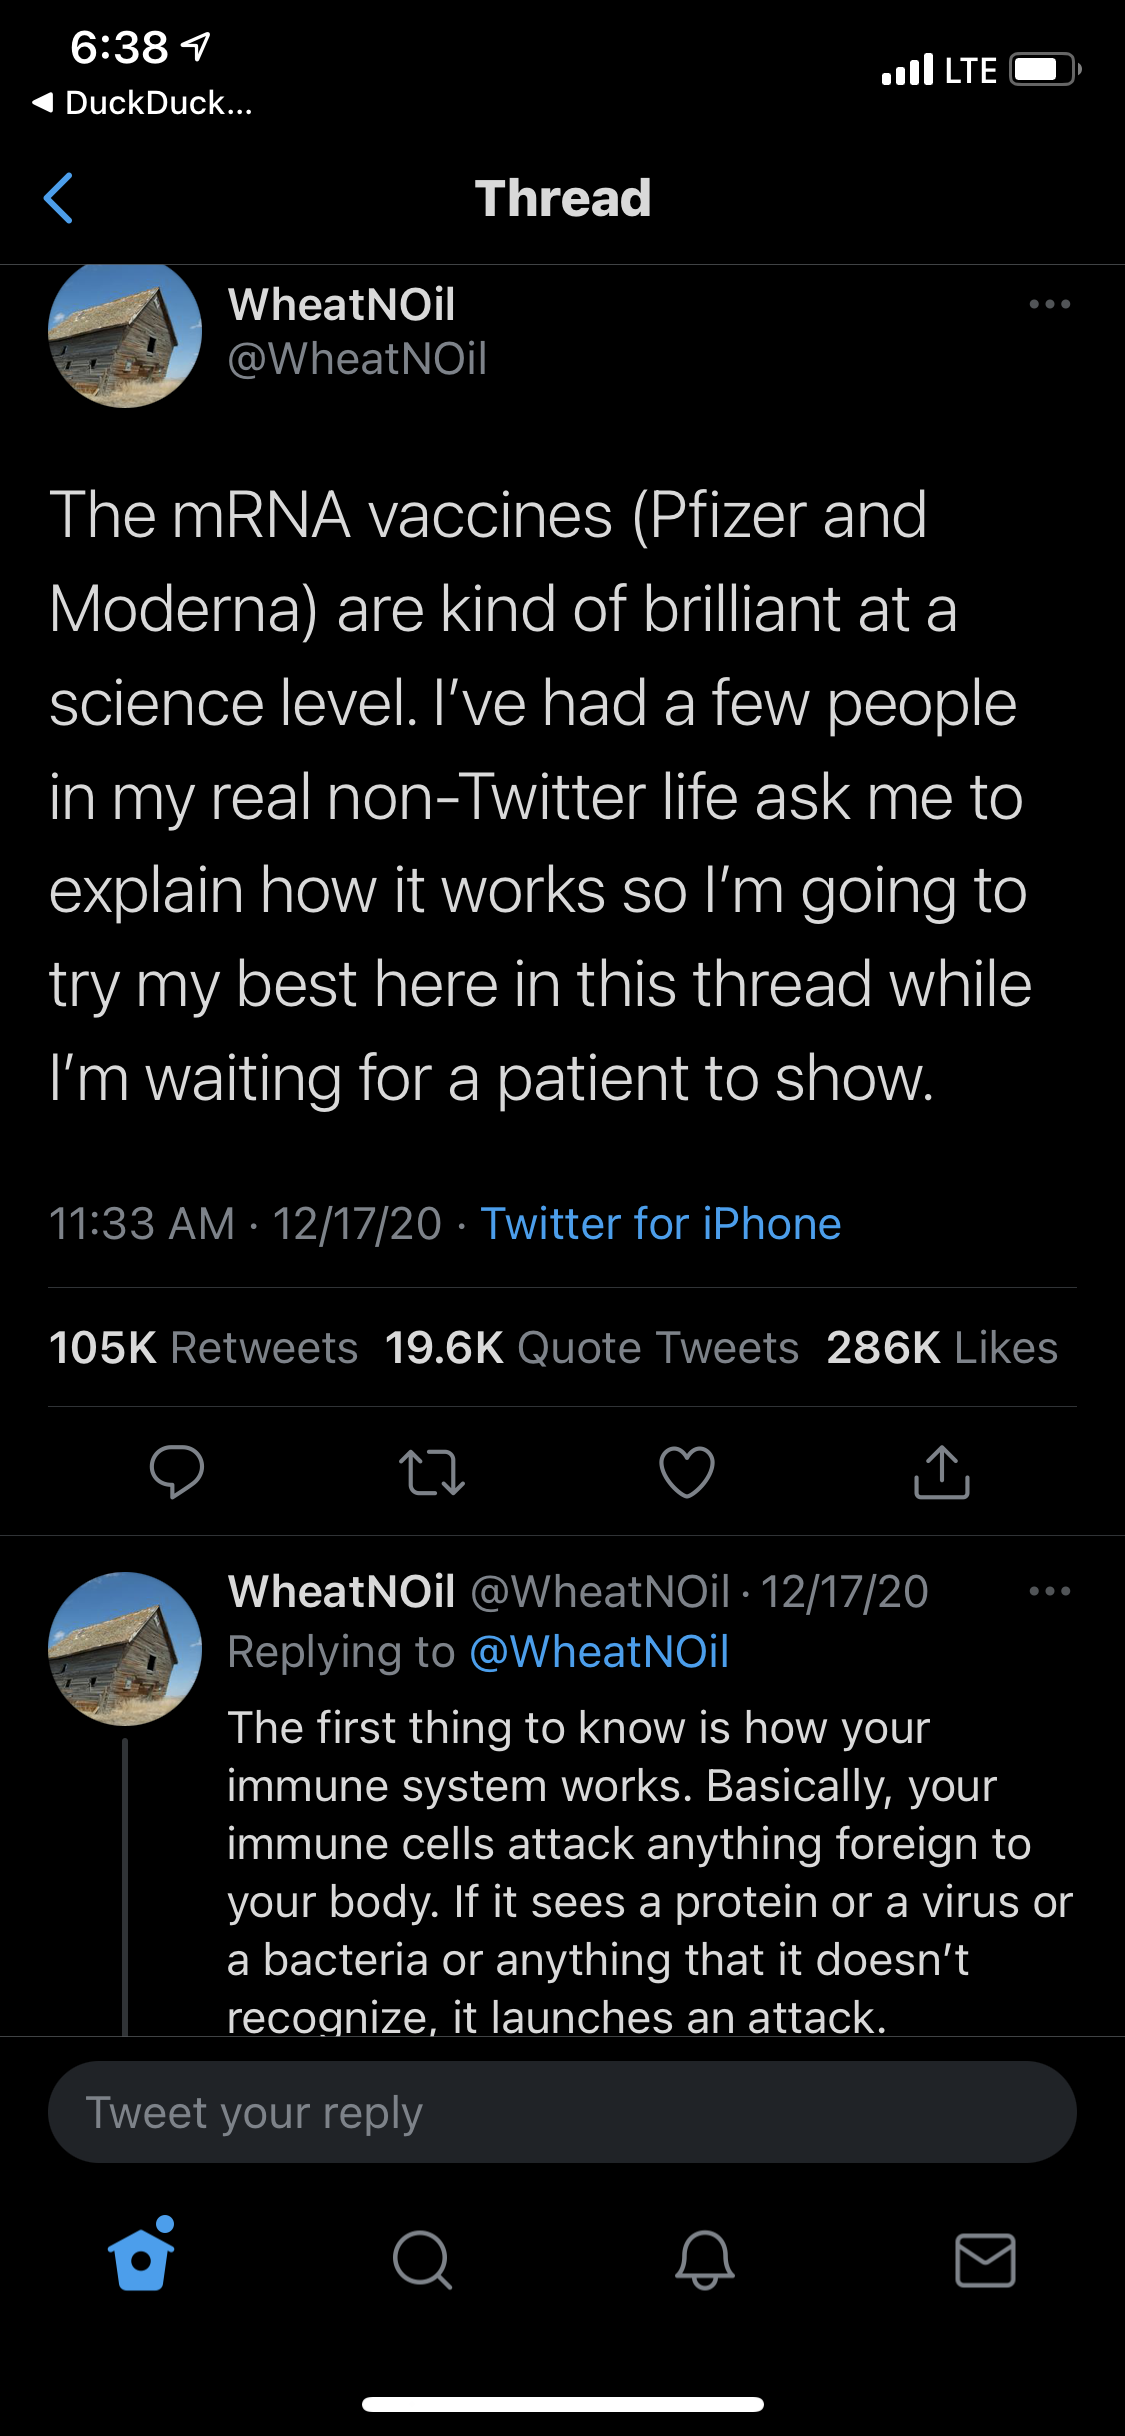
Task: View the 19.6K Quote Tweets
Action: (592, 1348)
